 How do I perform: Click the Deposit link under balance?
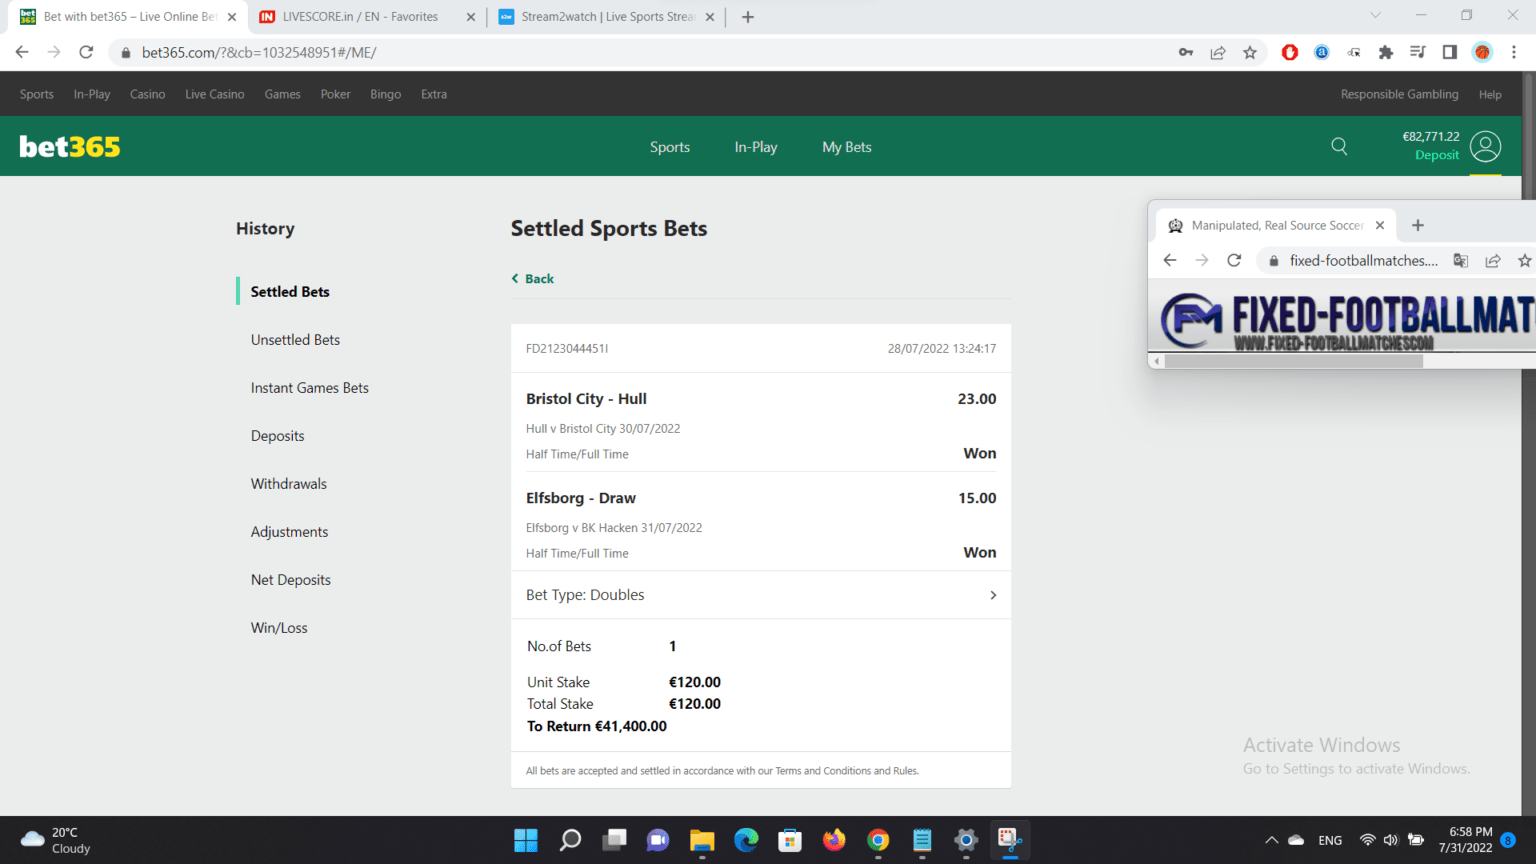[1437, 155]
